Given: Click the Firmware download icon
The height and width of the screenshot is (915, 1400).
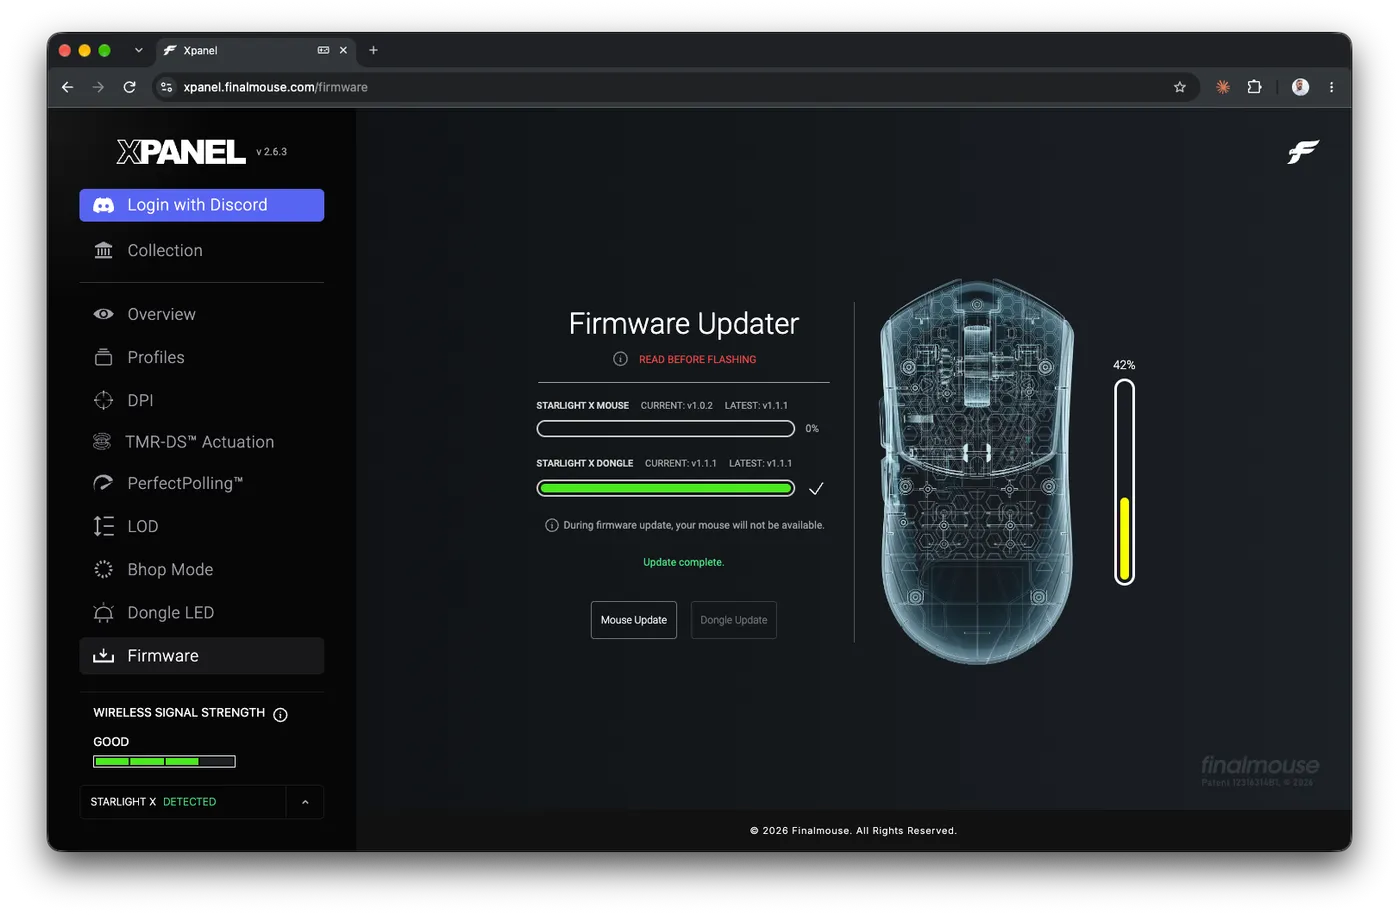Looking at the screenshot, I should point(103,656).
